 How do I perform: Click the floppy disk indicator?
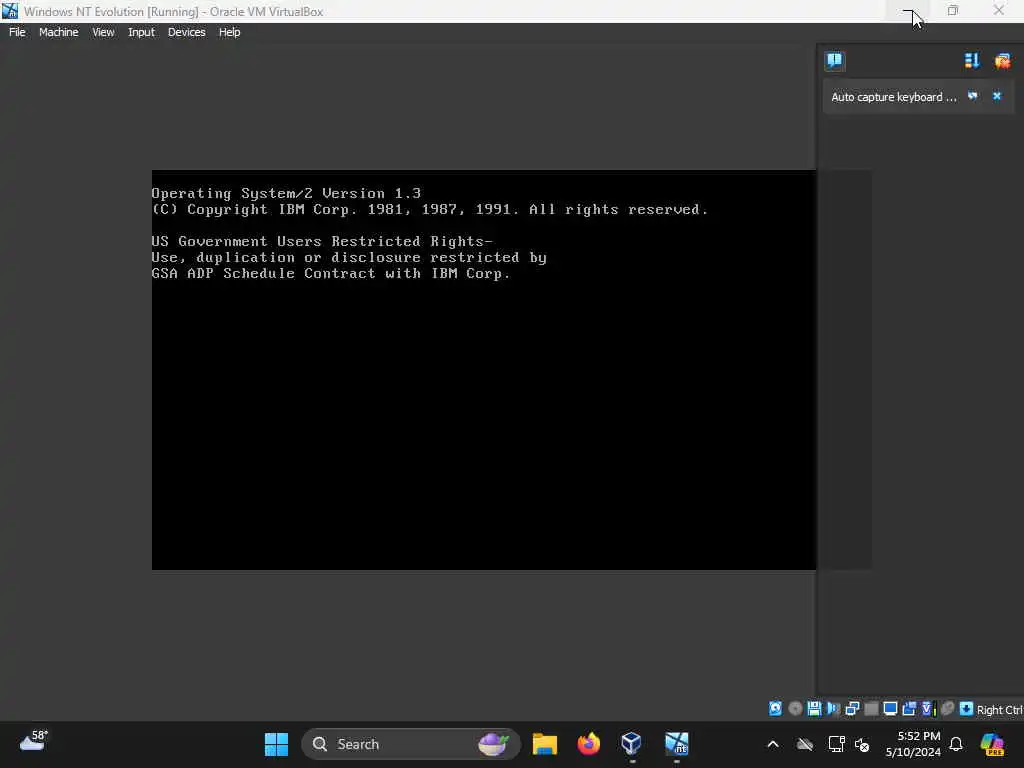[x=814, y=709]
